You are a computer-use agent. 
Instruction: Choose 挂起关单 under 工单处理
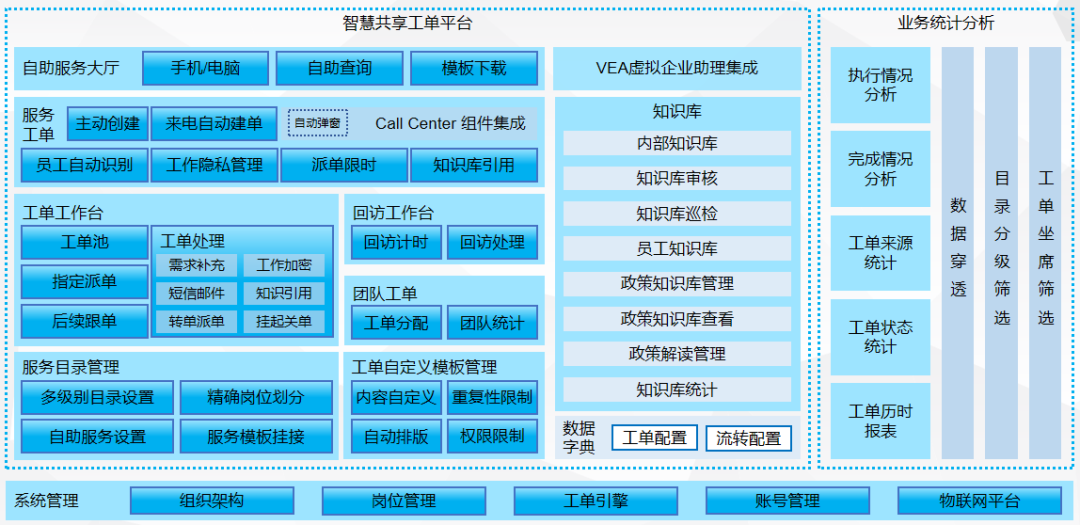pos(284,322)
